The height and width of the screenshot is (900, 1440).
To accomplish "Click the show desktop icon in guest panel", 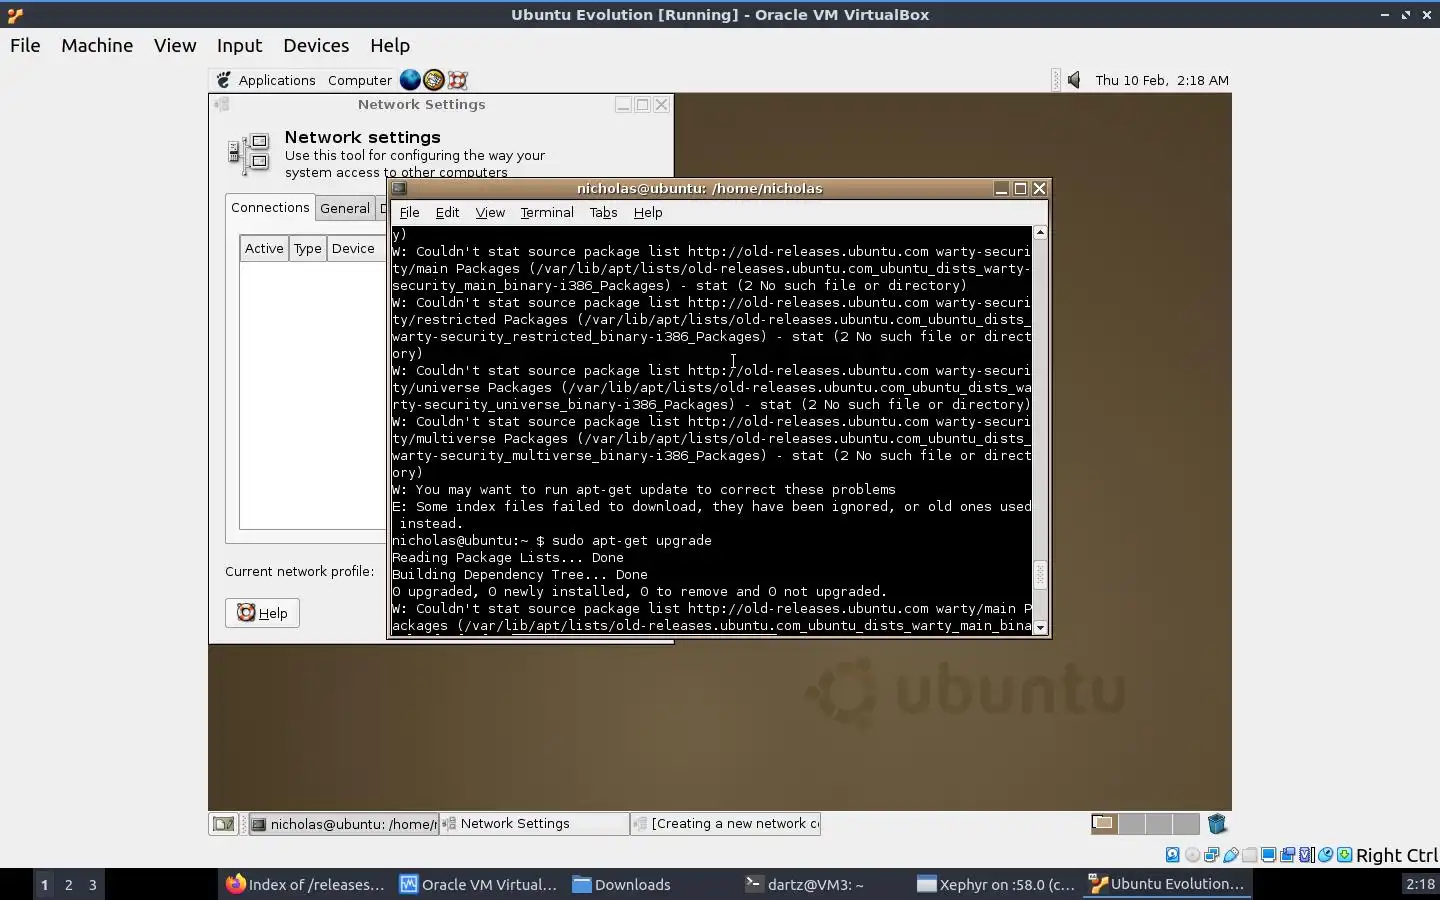I will click(224, 824).
